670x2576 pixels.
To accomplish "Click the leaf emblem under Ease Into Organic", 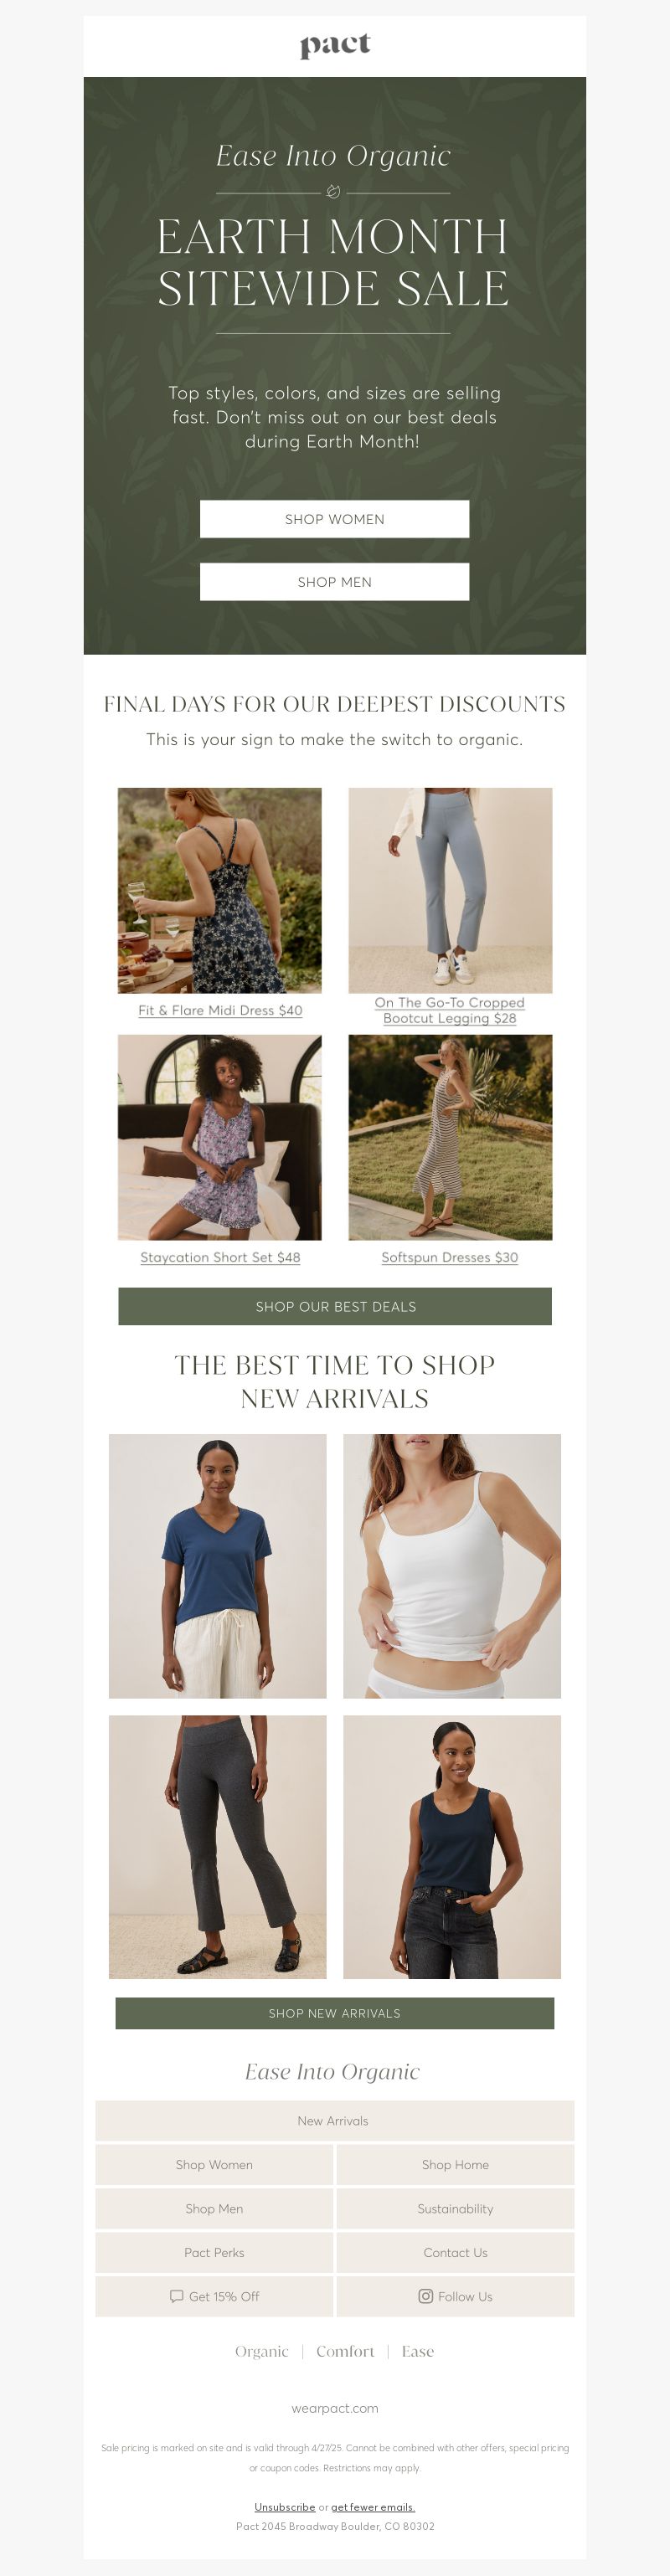I will tap(333, 192).
